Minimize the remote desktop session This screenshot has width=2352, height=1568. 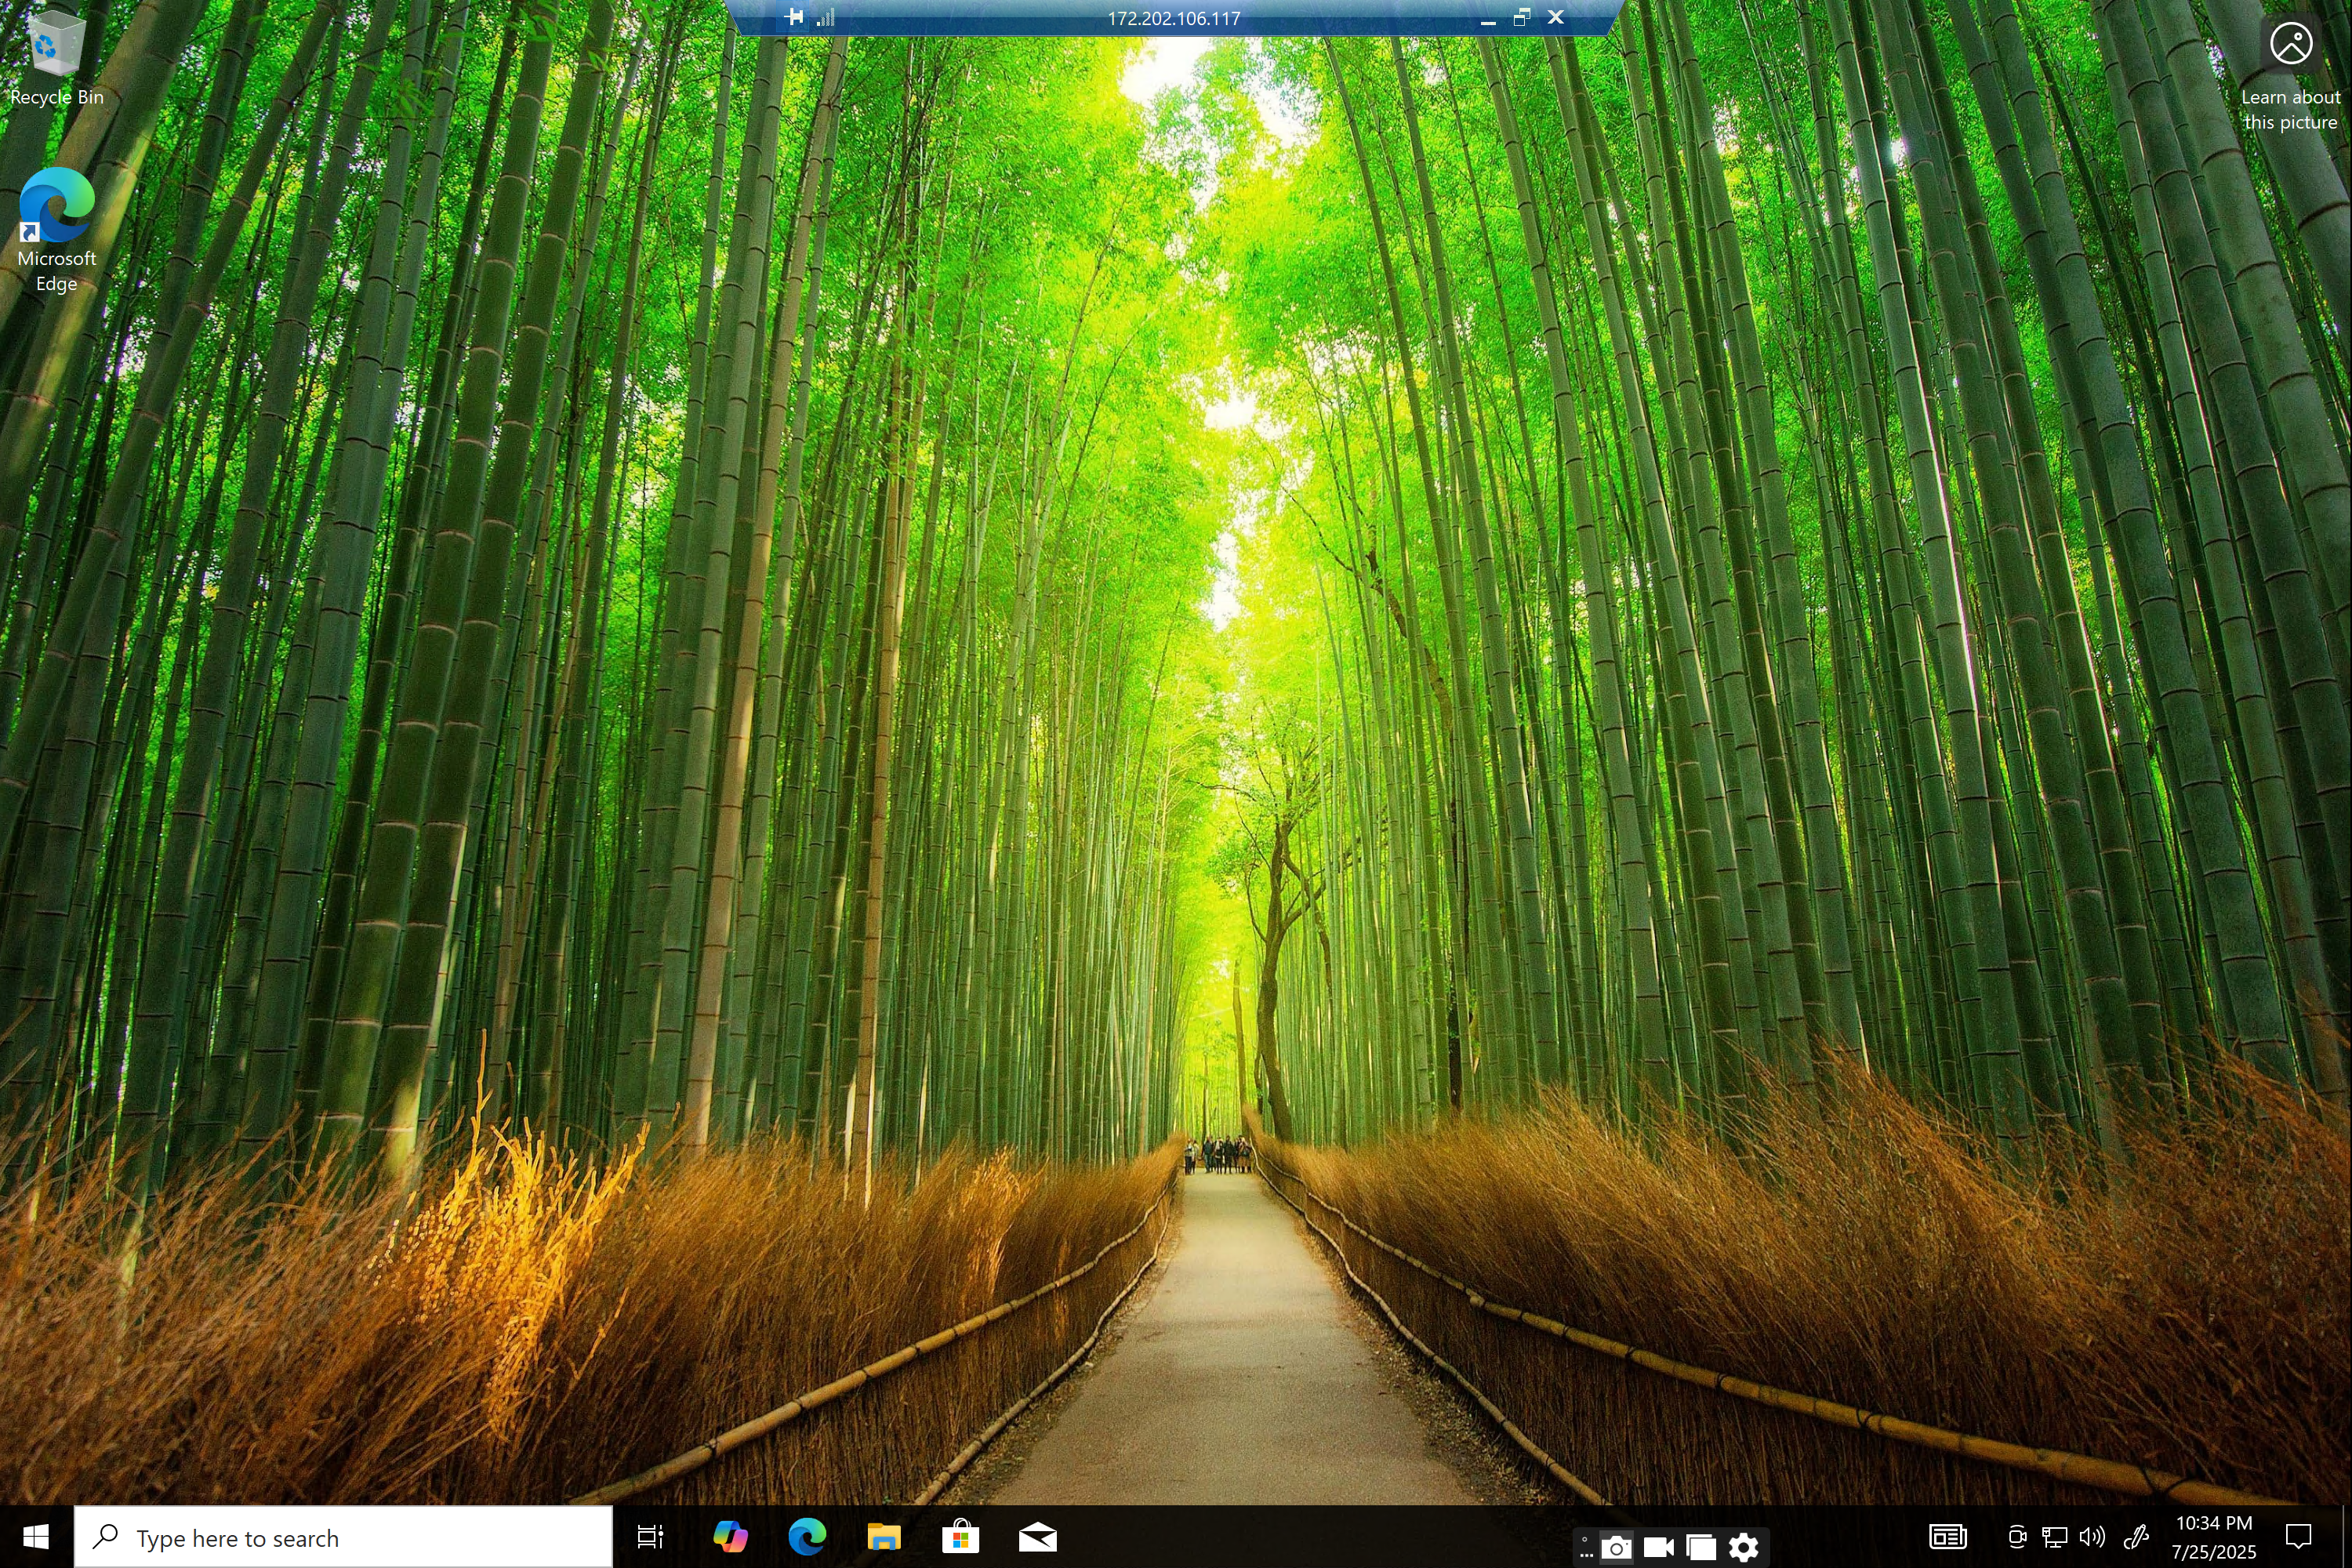[1488, 18]
